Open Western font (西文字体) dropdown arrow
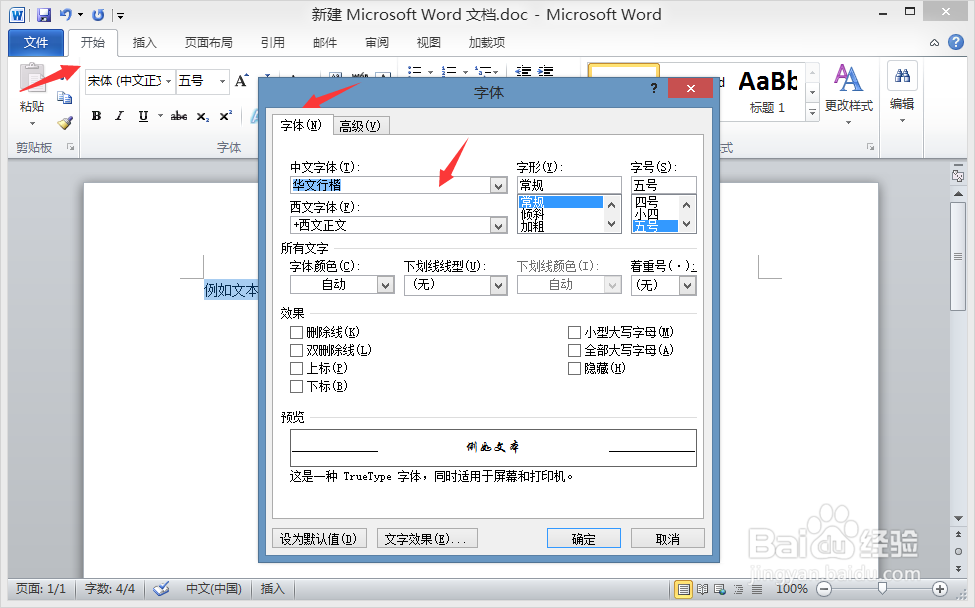Screen dimensions: 975x608 pos(498,225)
